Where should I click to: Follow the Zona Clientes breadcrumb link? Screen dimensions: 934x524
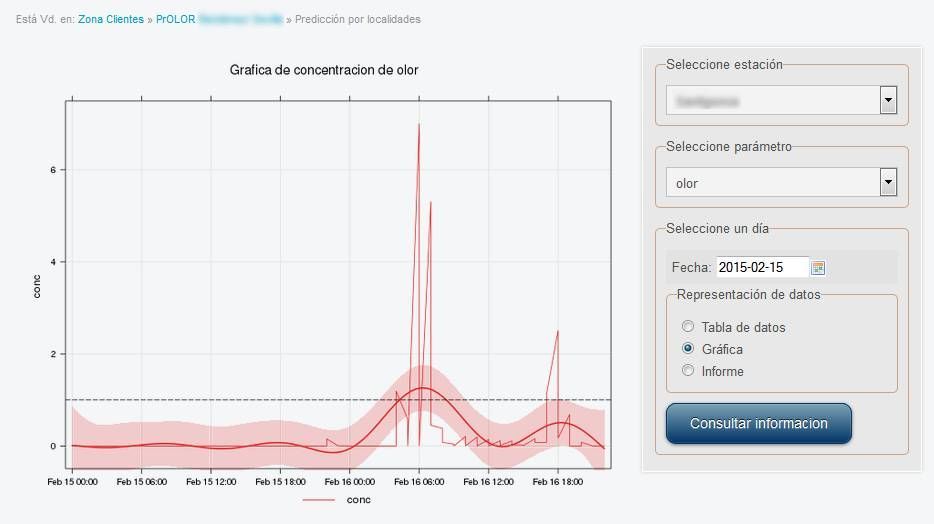(x=111, y=19)
